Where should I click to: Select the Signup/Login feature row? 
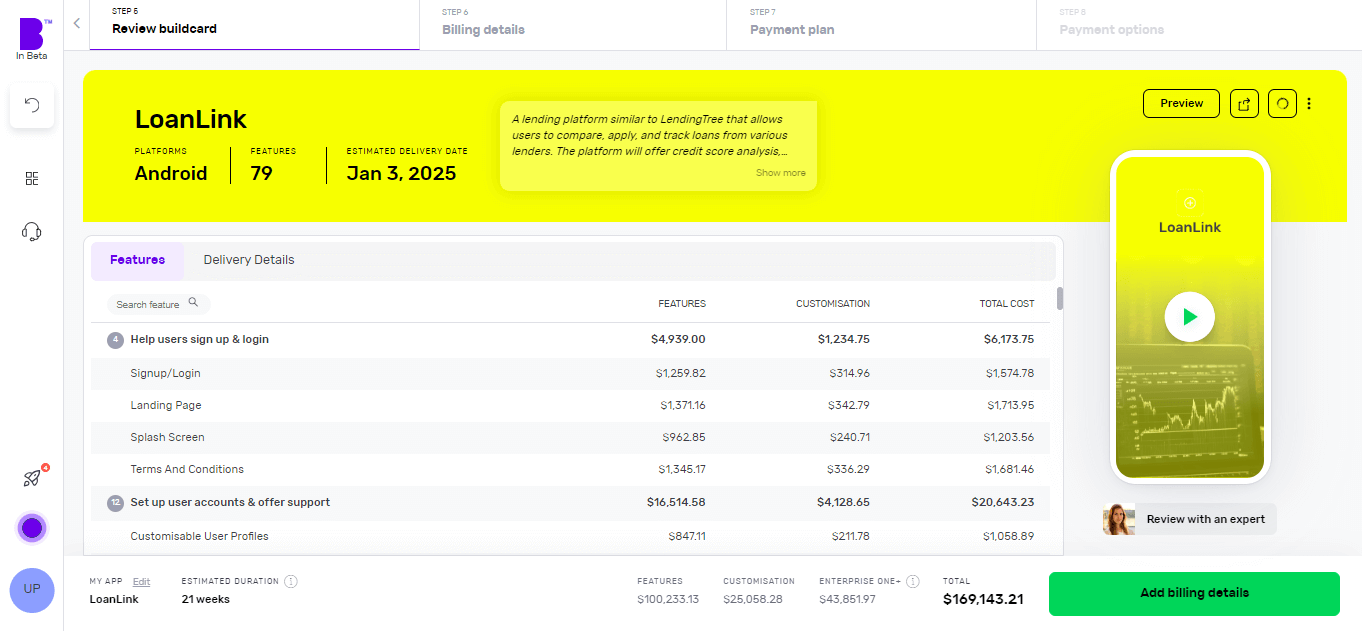(570, 373)
